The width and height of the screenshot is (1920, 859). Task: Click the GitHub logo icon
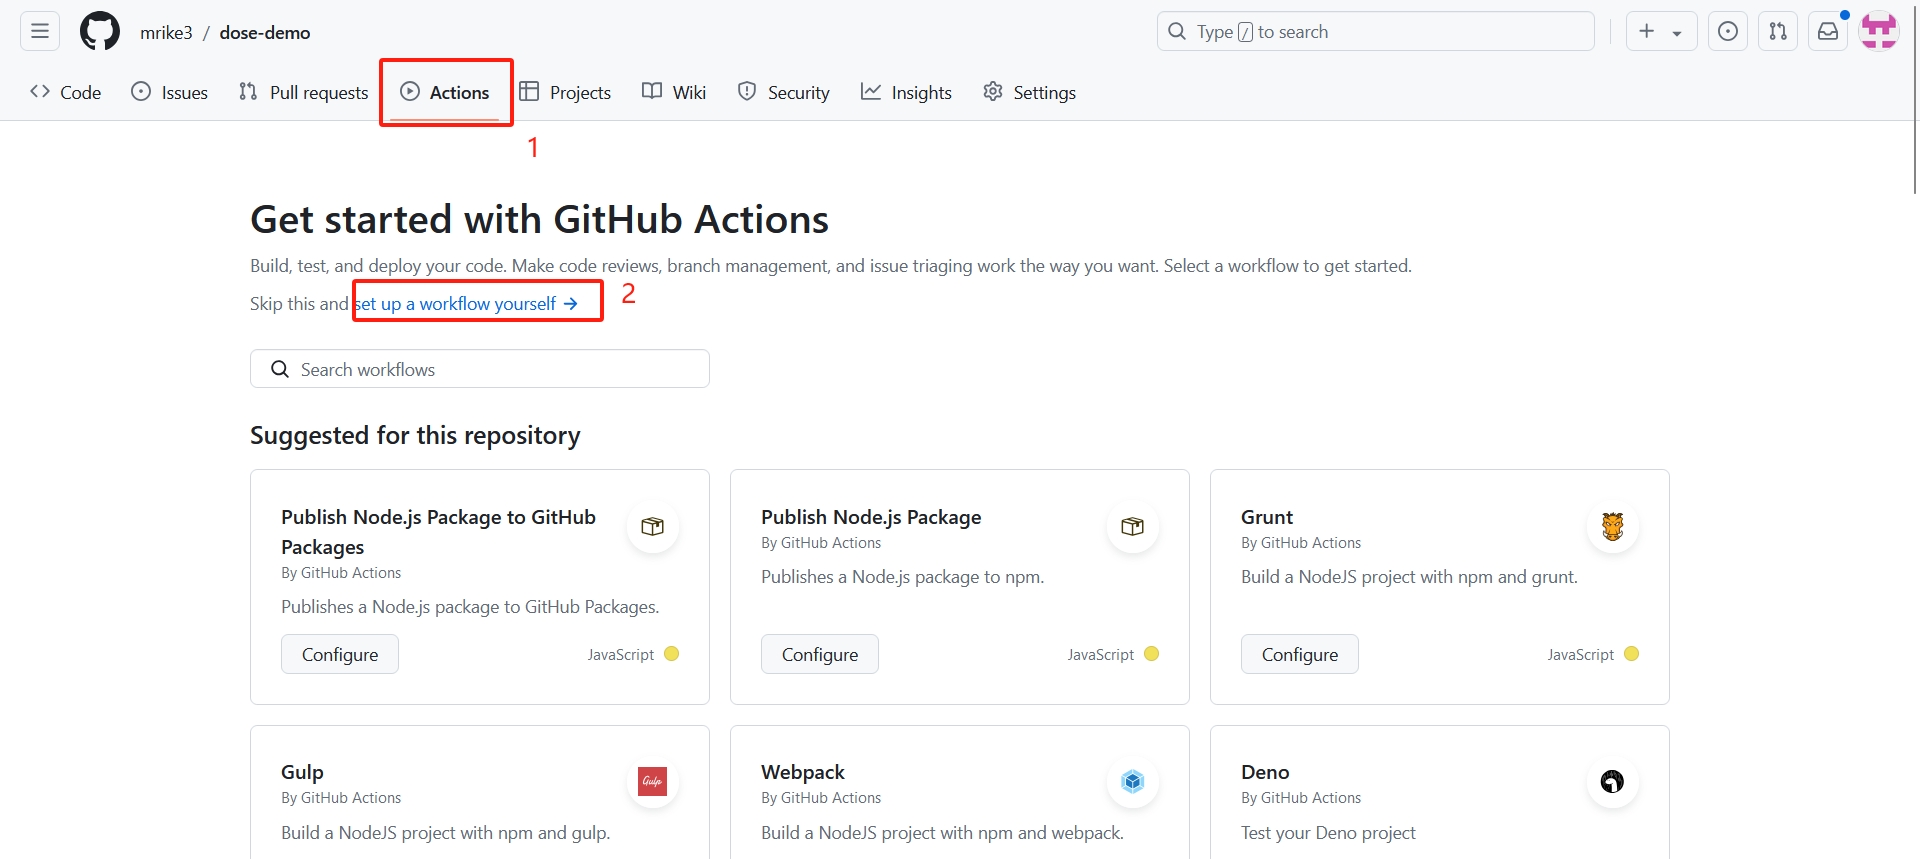tap(100, 32)
